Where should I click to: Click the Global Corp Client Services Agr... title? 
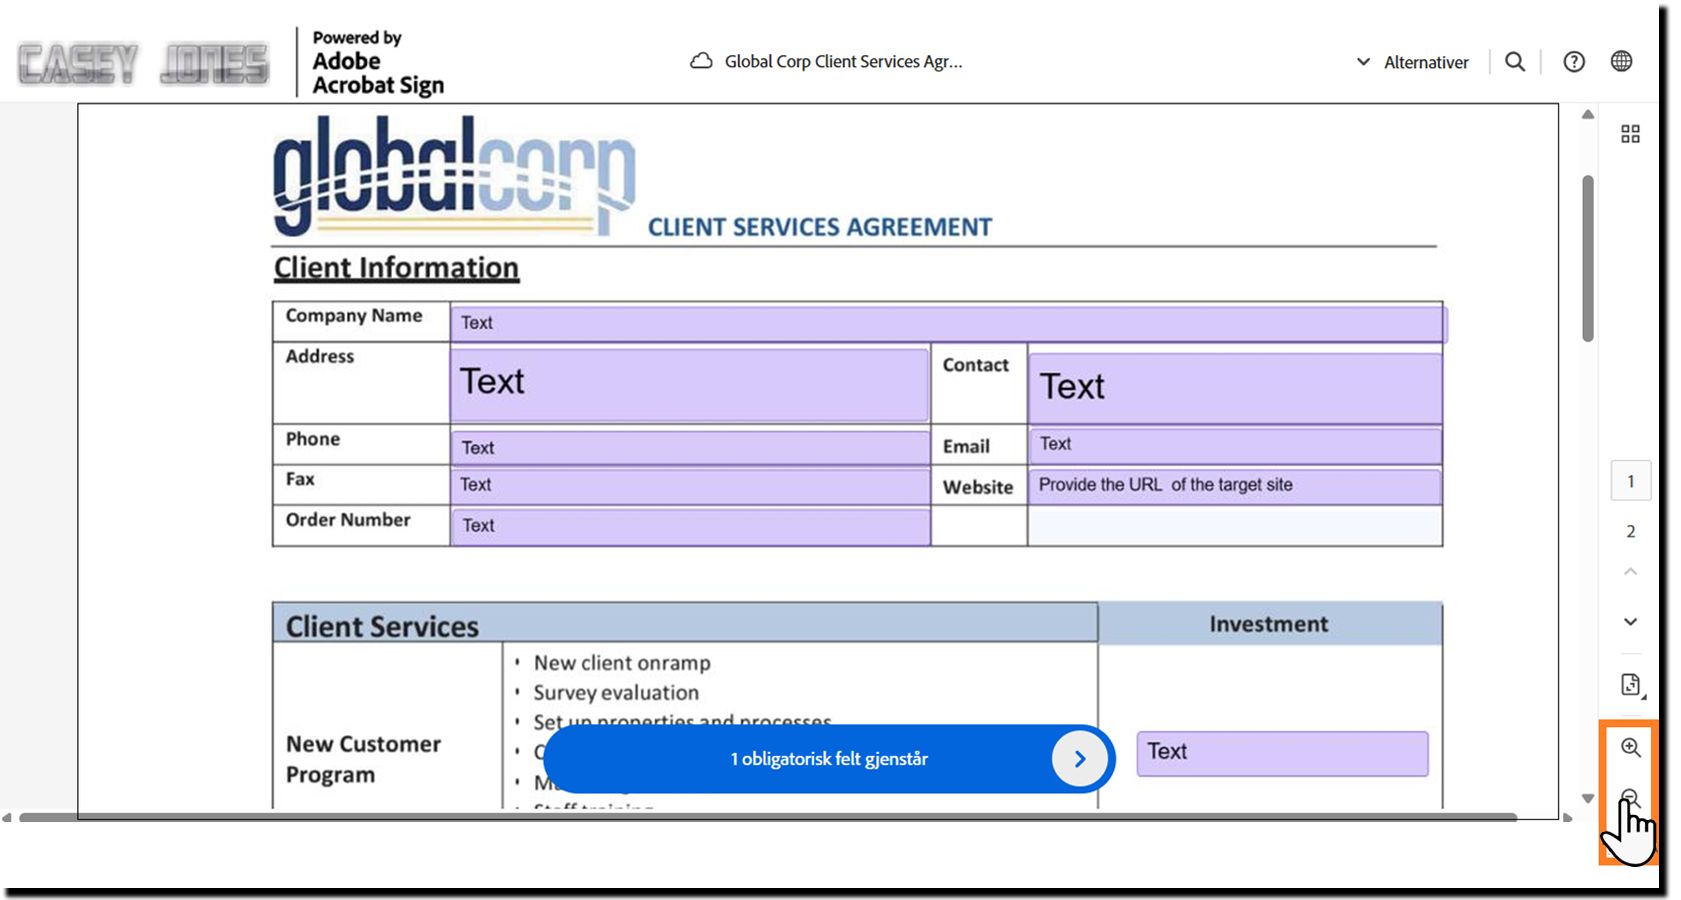tap(843, 62)
